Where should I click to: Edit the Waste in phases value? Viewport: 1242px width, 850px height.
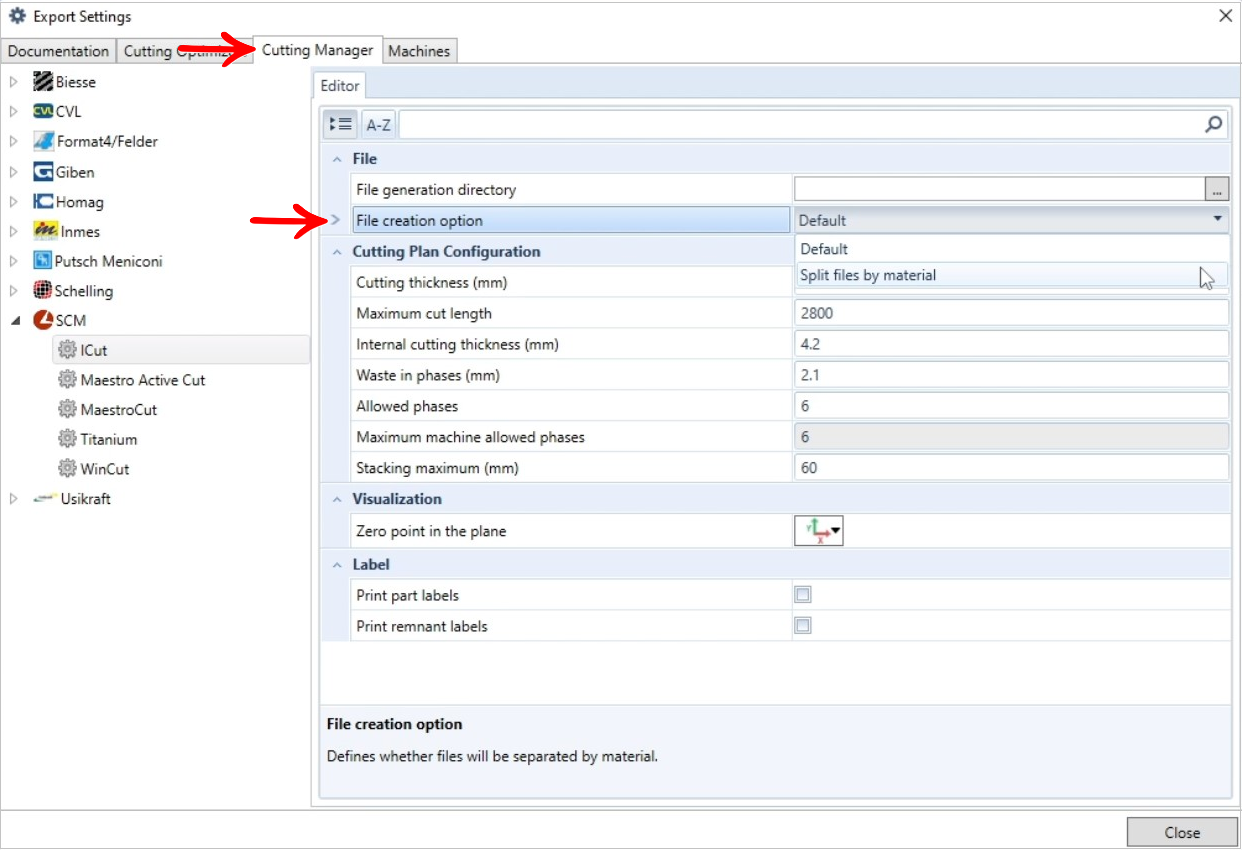[1011, 375]
